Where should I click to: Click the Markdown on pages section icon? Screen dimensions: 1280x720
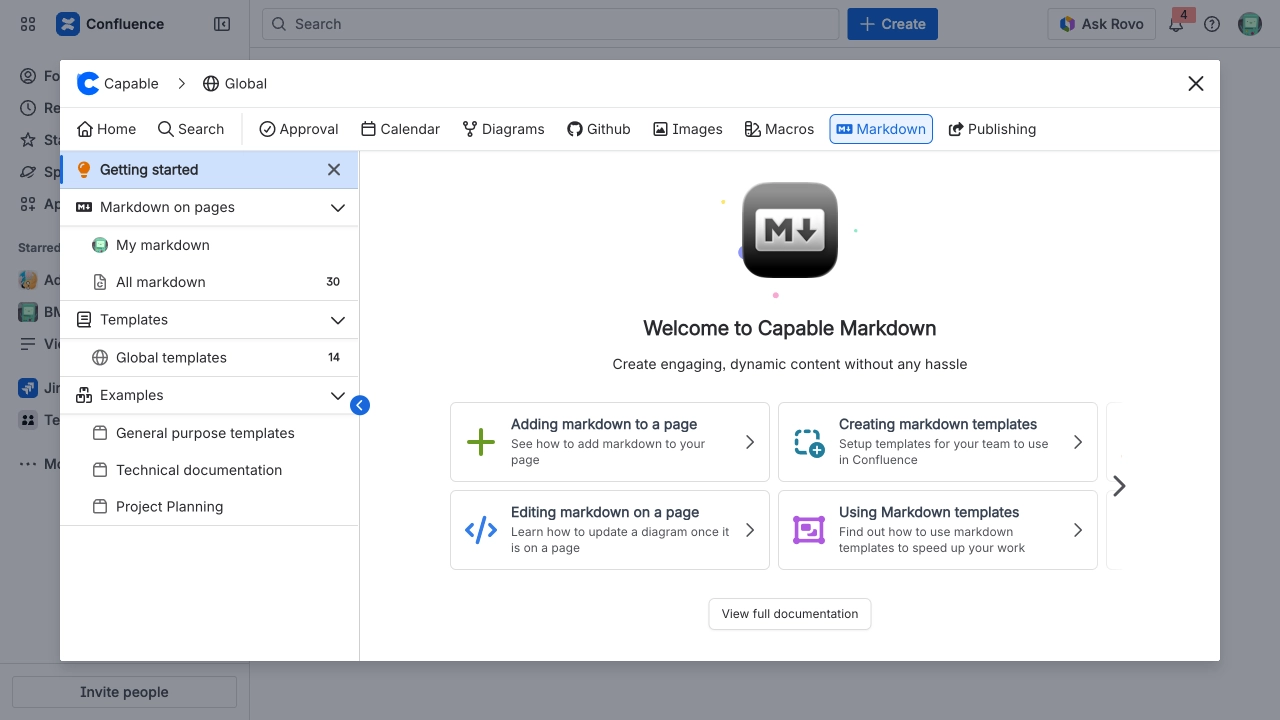pos(84,208)
